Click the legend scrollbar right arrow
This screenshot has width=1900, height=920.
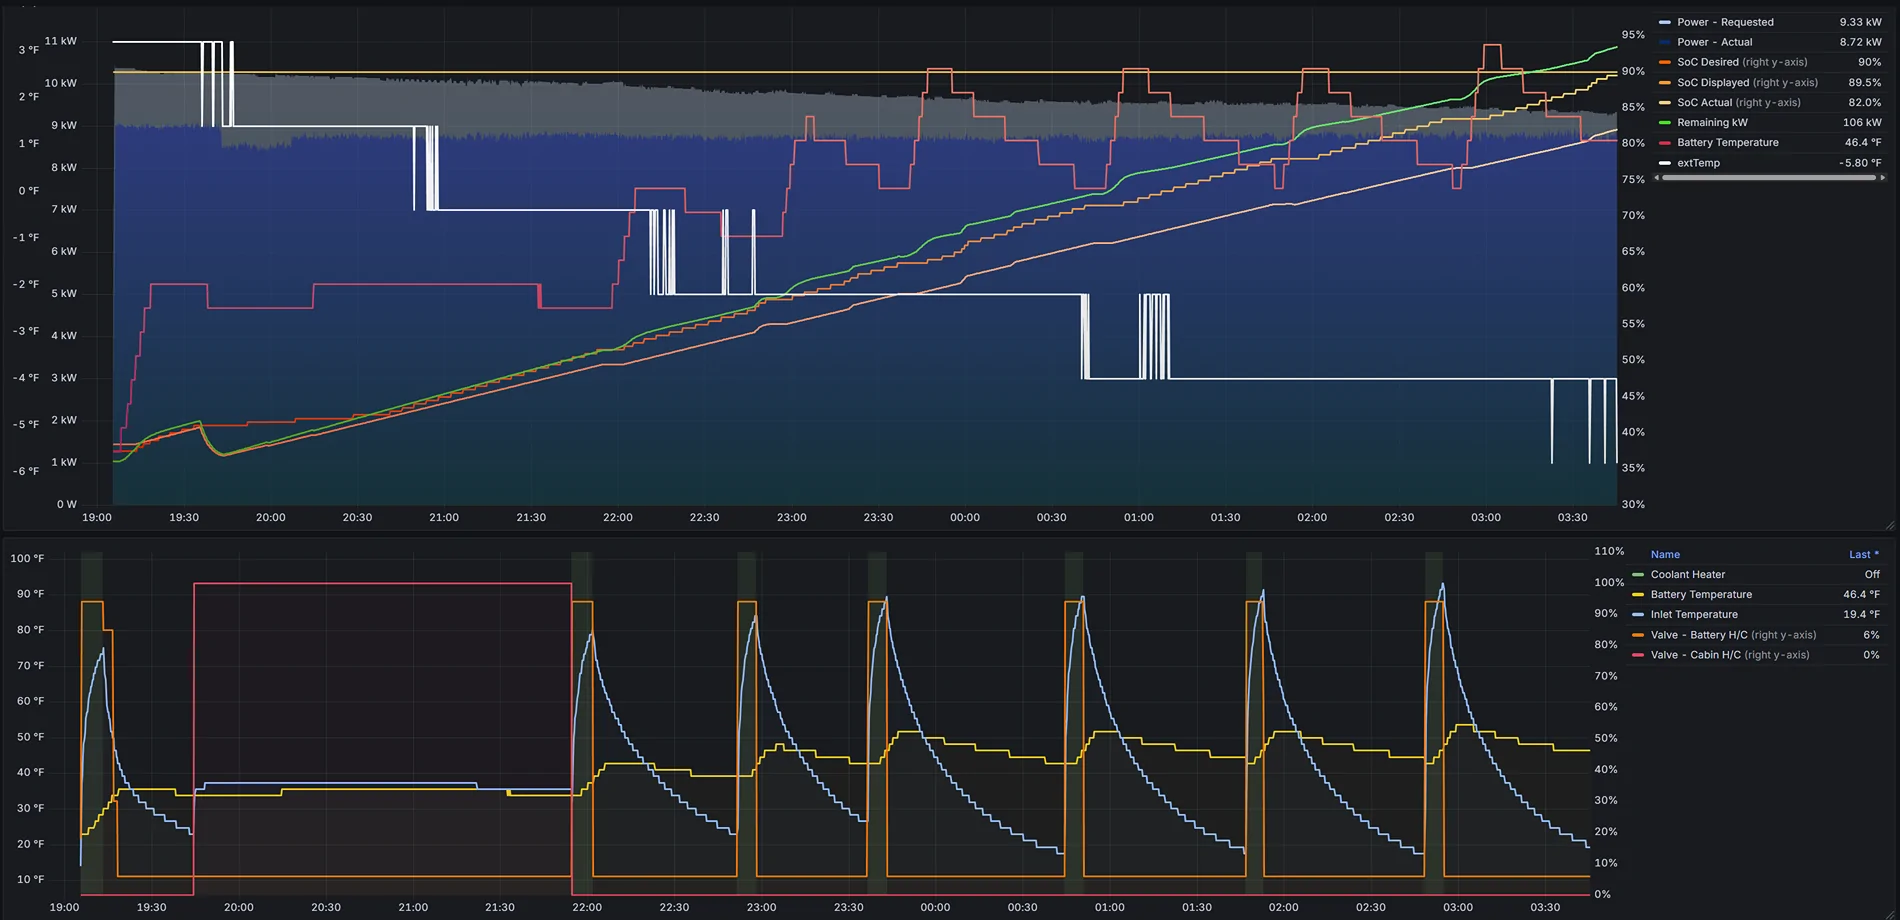1883,178
